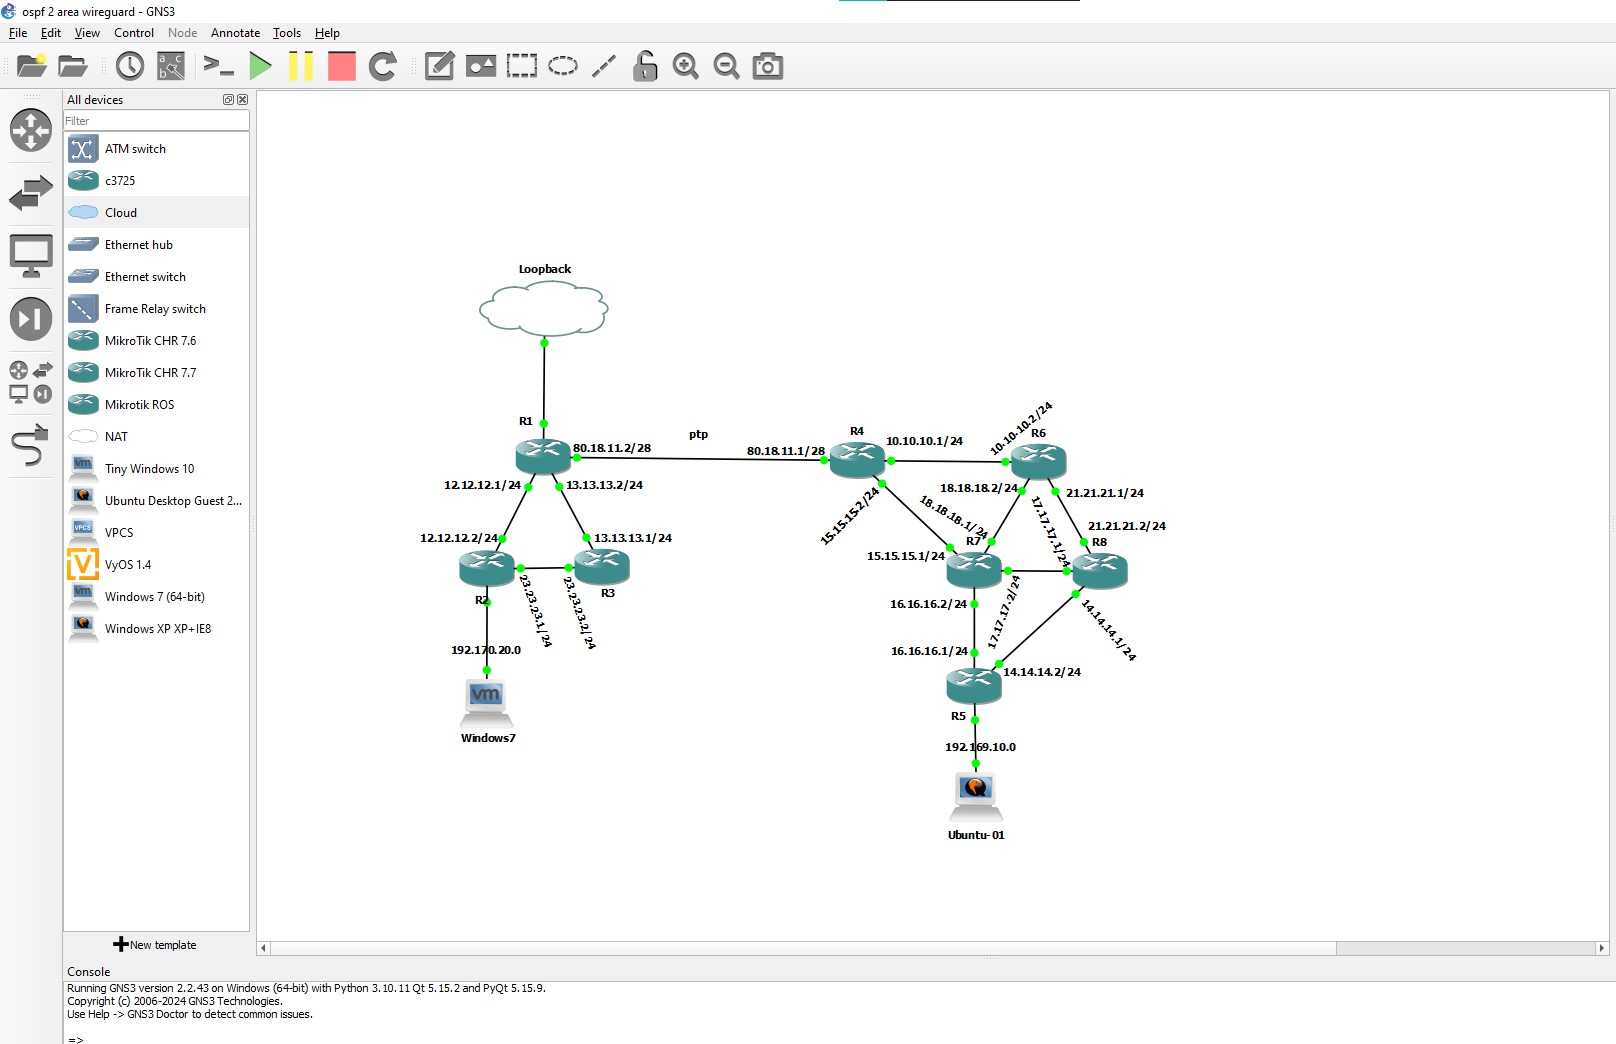Select the Windows7 VM node

[486, 704]
